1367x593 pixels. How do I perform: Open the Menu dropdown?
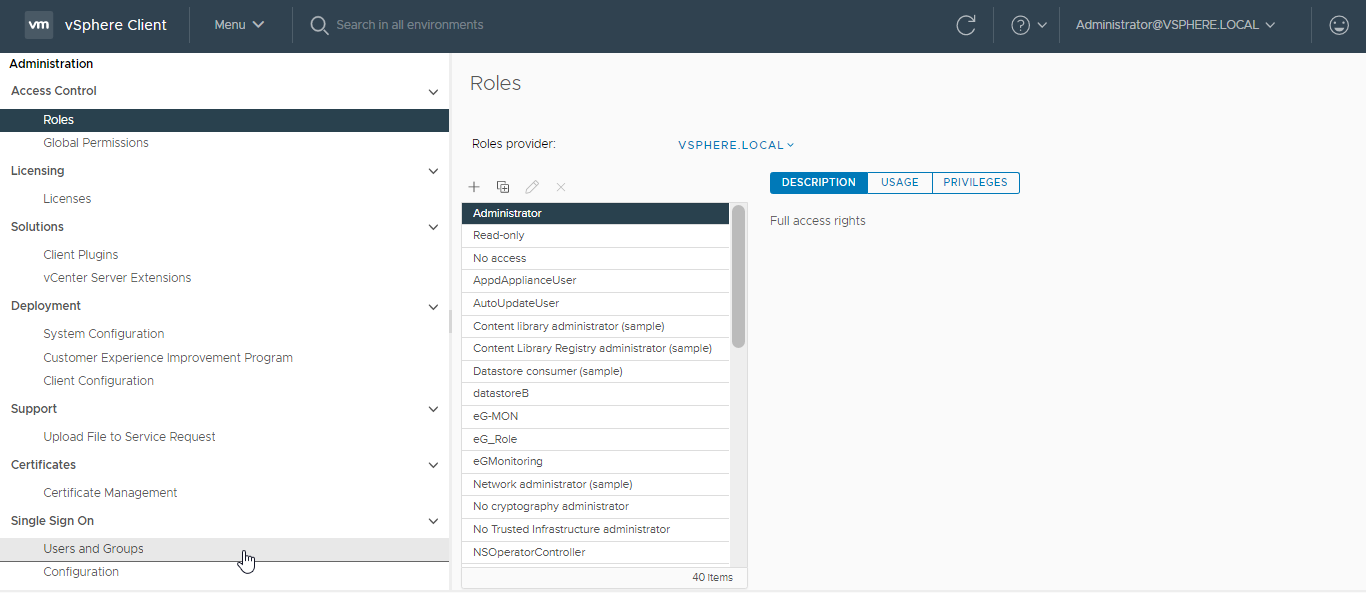[239, 25]
